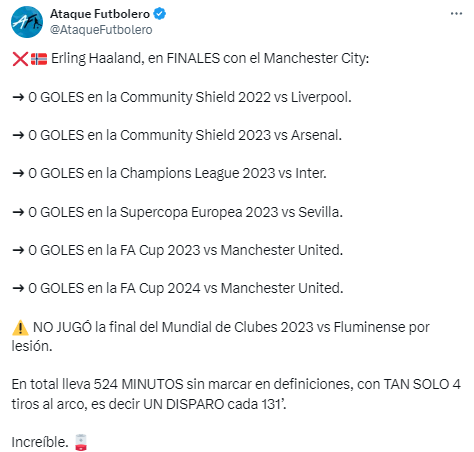The width and height of the screenshot is (474, 452).
Task: Click the arrow beside Community Shield 2022 line
Action: pyautogui.click(x=18, y=97)
